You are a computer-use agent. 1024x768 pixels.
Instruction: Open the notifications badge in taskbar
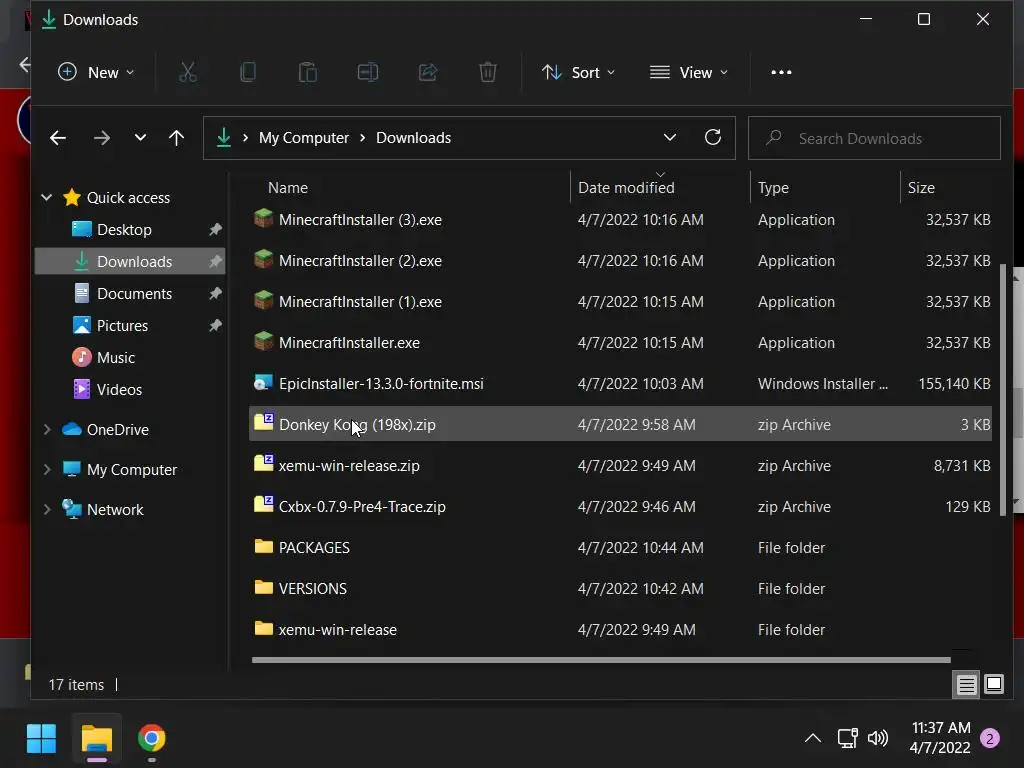[990, 739]
